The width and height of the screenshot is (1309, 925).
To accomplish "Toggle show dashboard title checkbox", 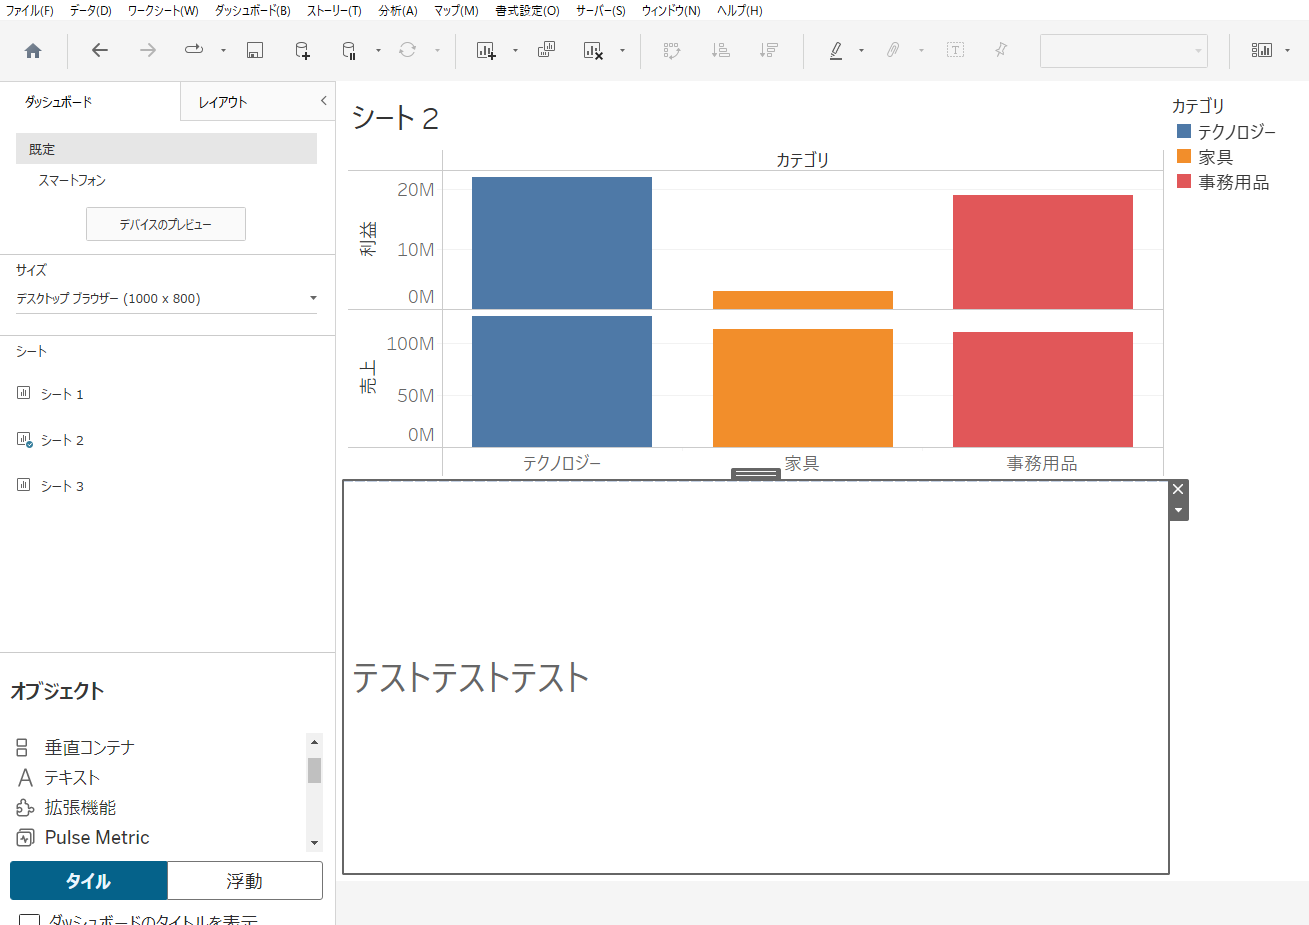I will point(30,919).
